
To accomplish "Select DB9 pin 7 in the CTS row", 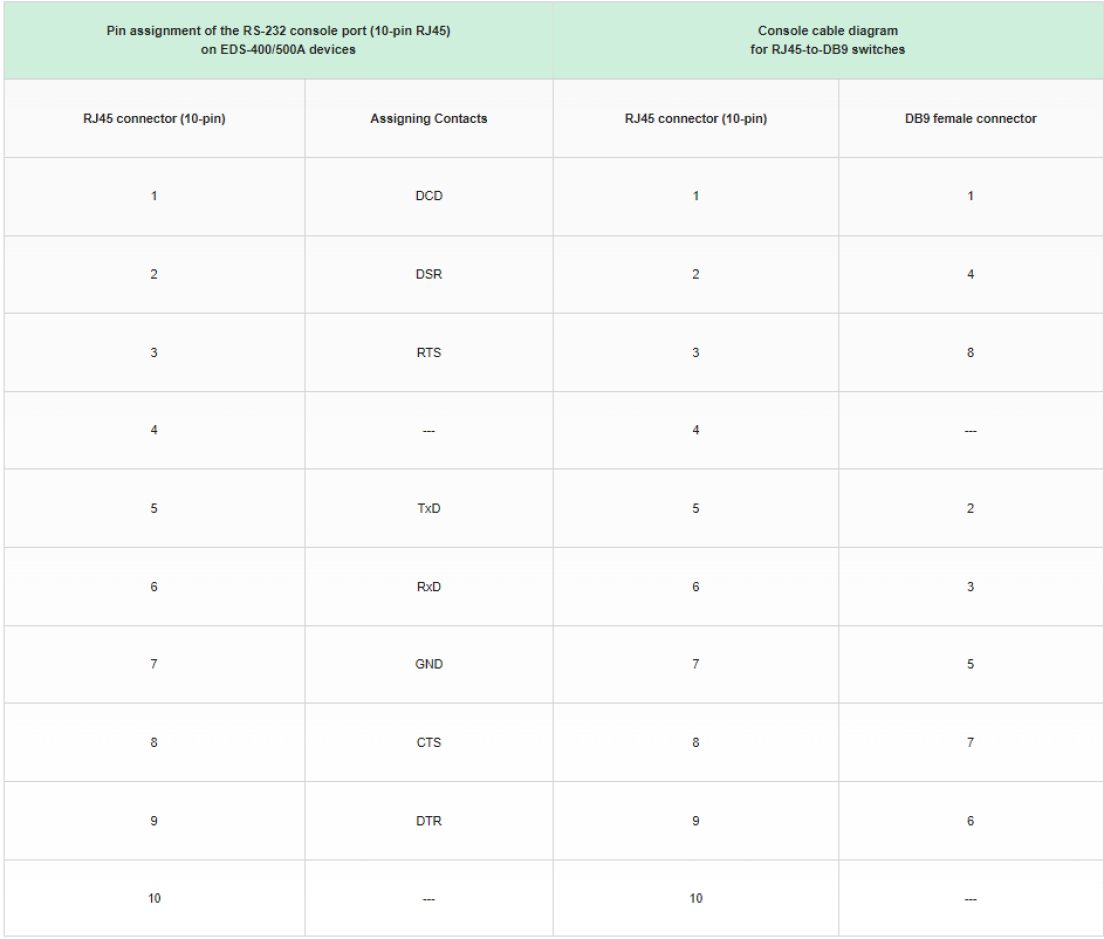I will [970, 743].
